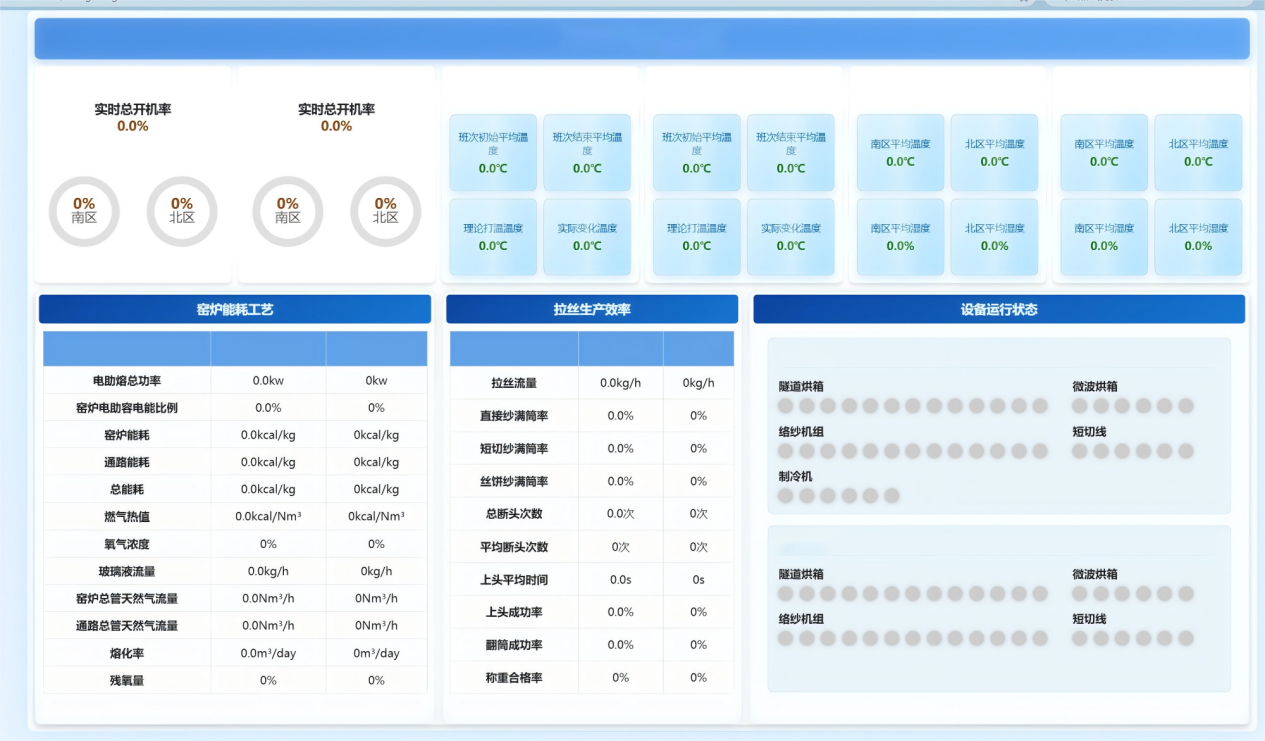Select the 班次初始平均温度 temperature card

click(493, 152)
